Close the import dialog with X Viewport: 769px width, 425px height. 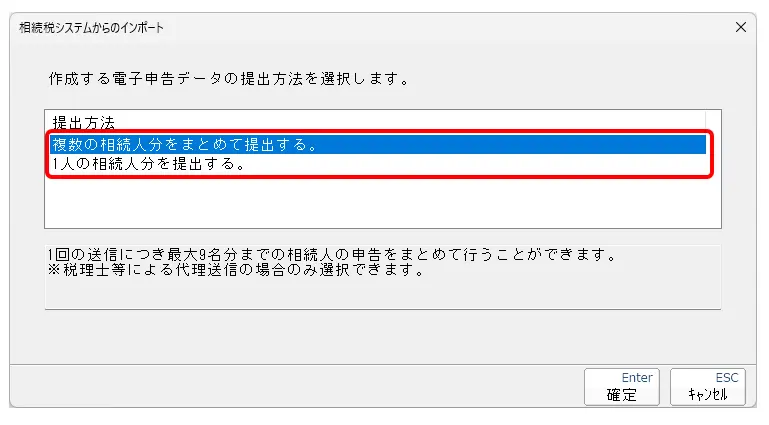tap(741, 27)
